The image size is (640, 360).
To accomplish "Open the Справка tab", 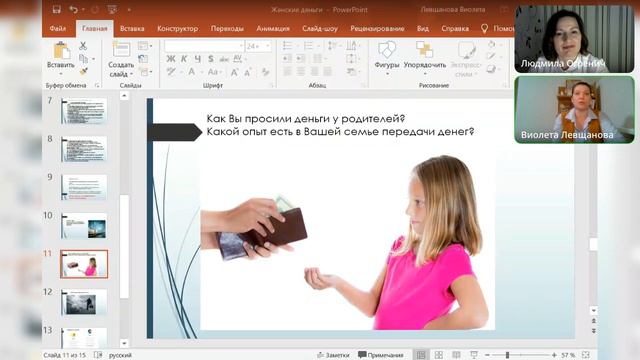I will point(455,29).
